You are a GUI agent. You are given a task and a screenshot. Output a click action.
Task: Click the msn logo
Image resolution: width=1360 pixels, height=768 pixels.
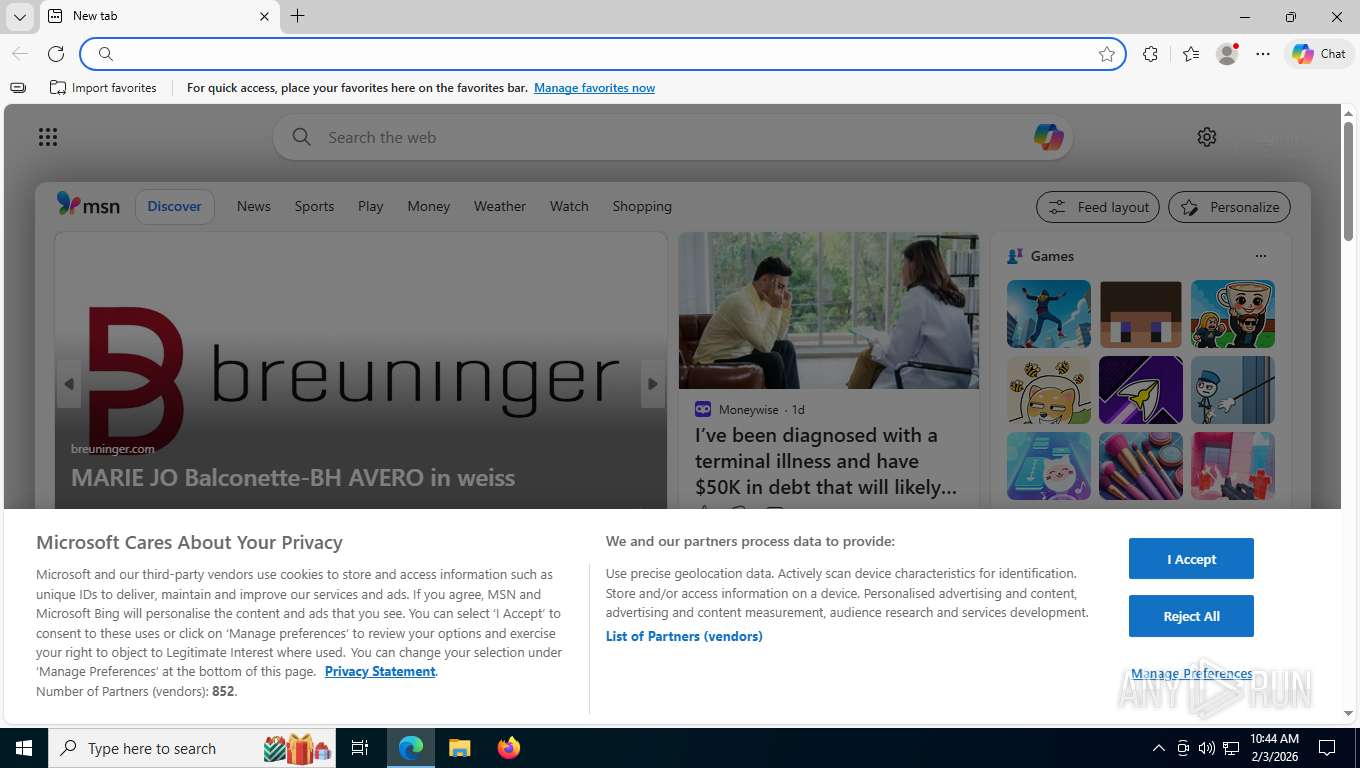[x=88, y=205]
